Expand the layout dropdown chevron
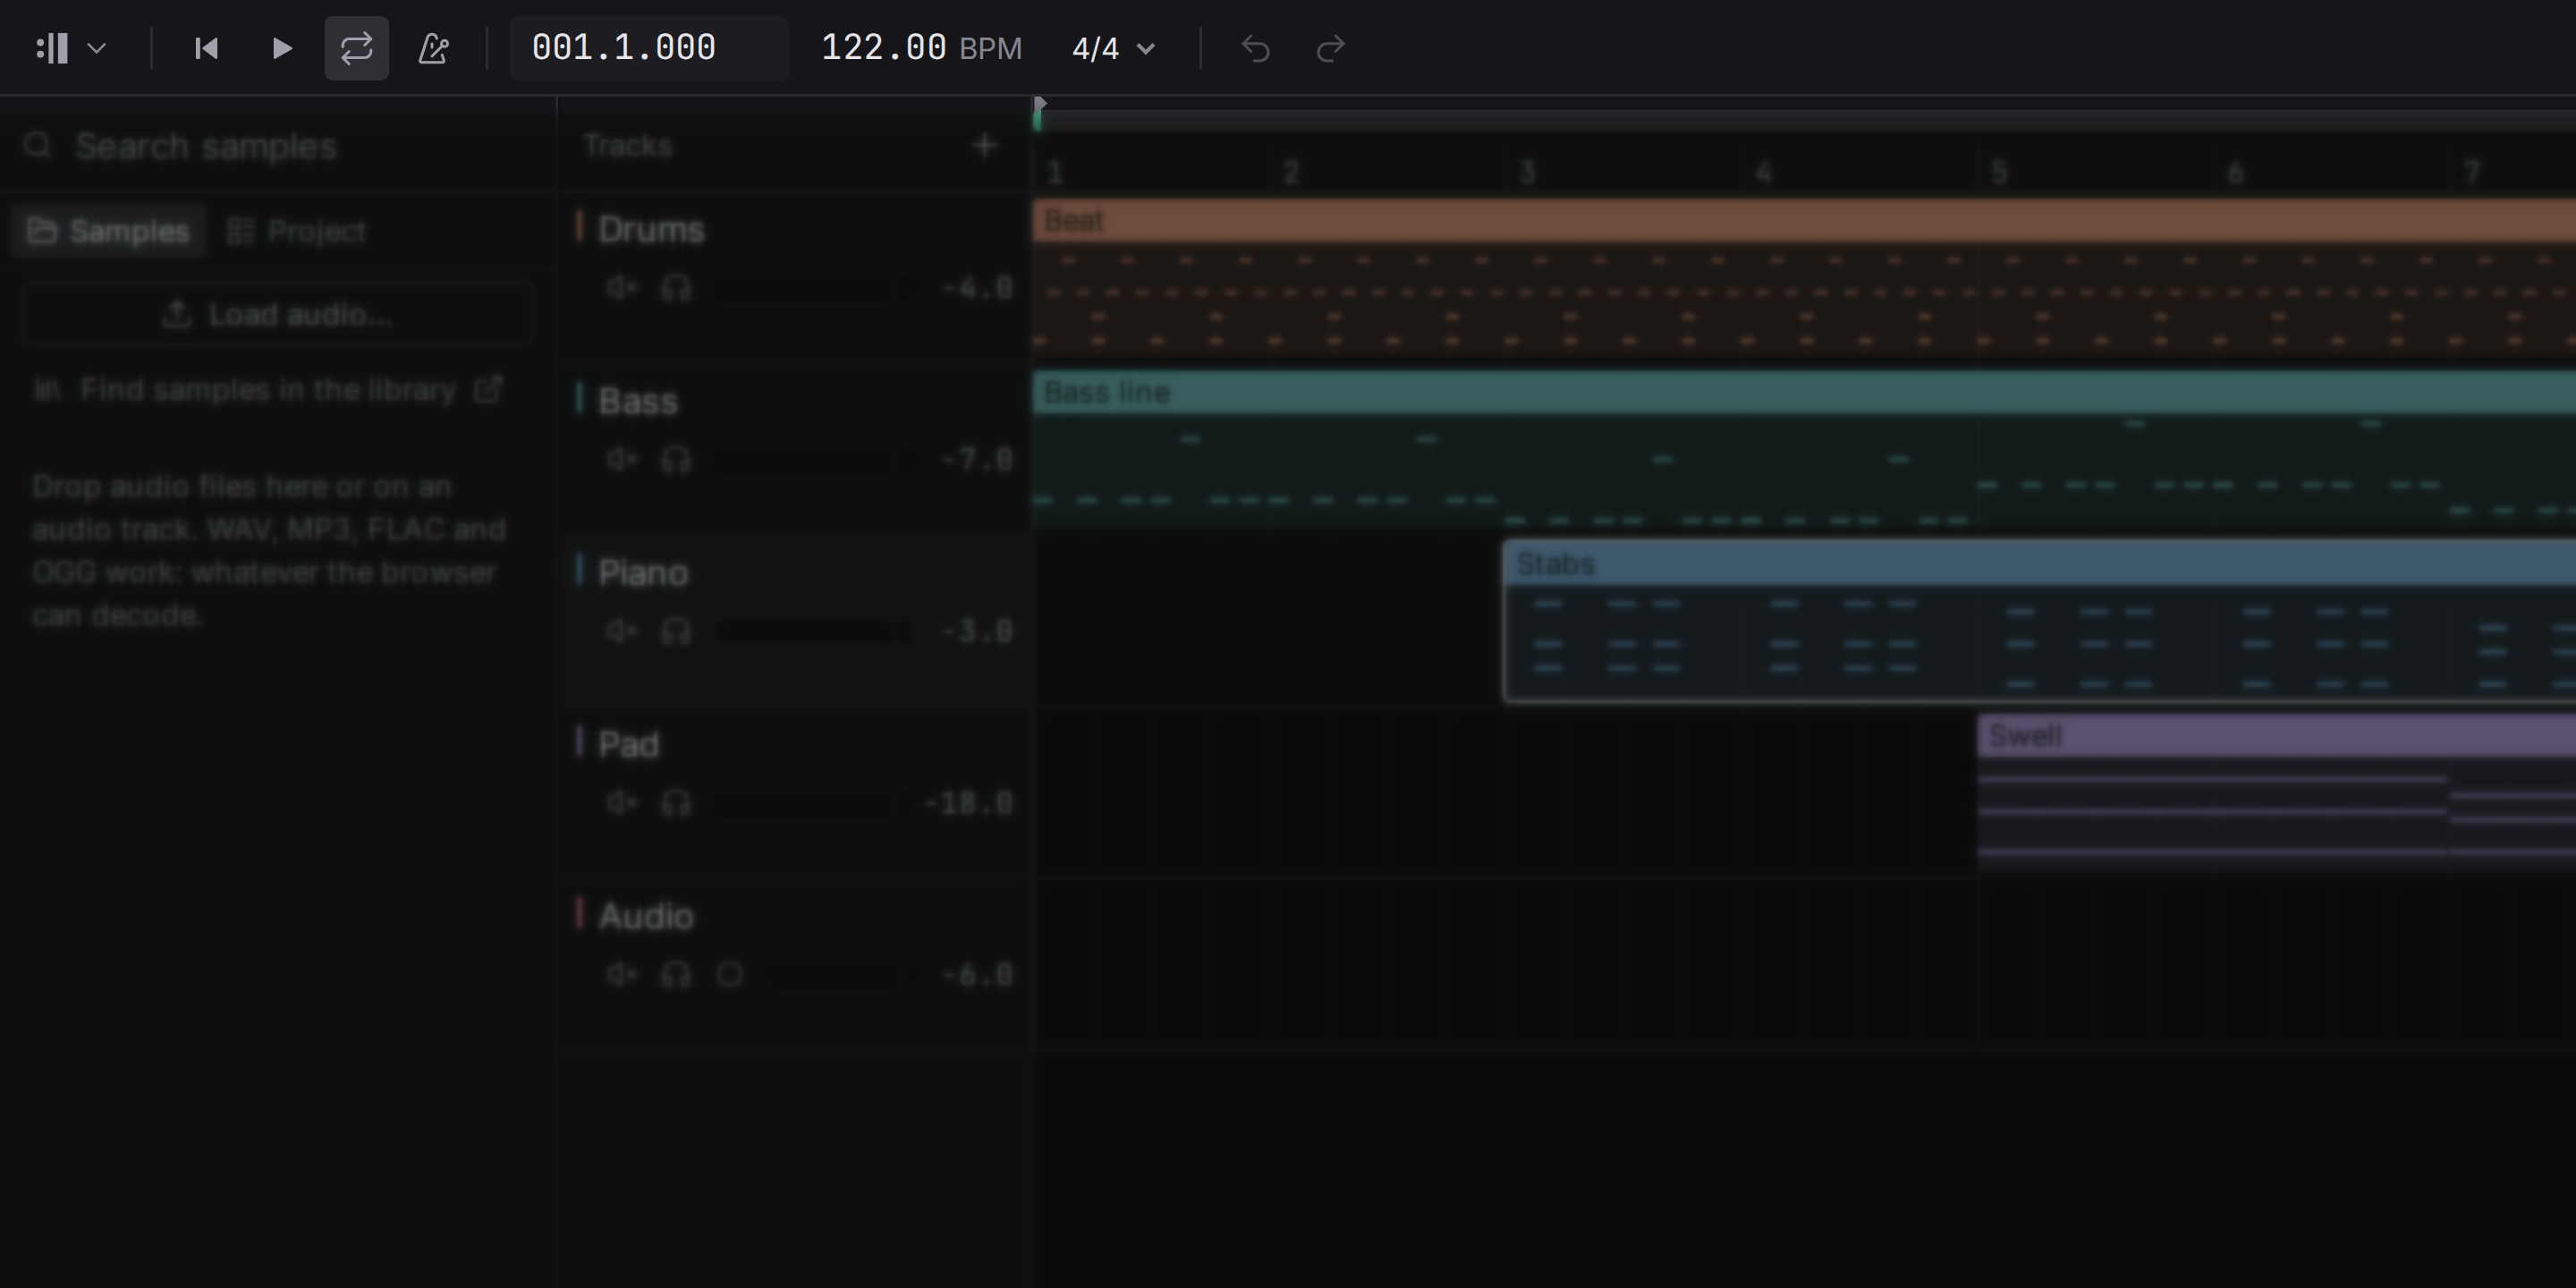 [x=97, y=48]
